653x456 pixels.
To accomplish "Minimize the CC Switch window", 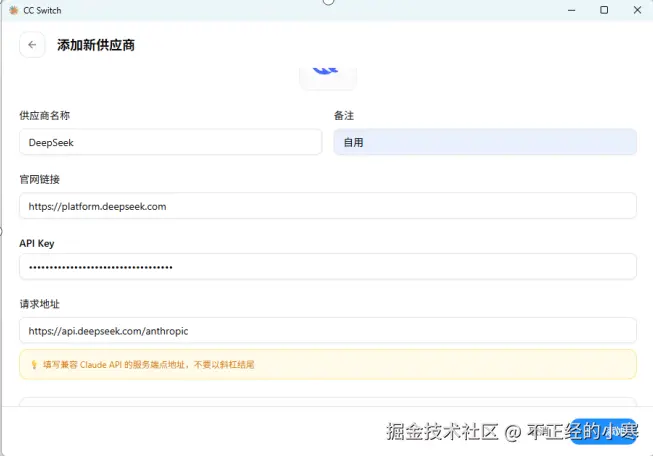I will (571, 10).
